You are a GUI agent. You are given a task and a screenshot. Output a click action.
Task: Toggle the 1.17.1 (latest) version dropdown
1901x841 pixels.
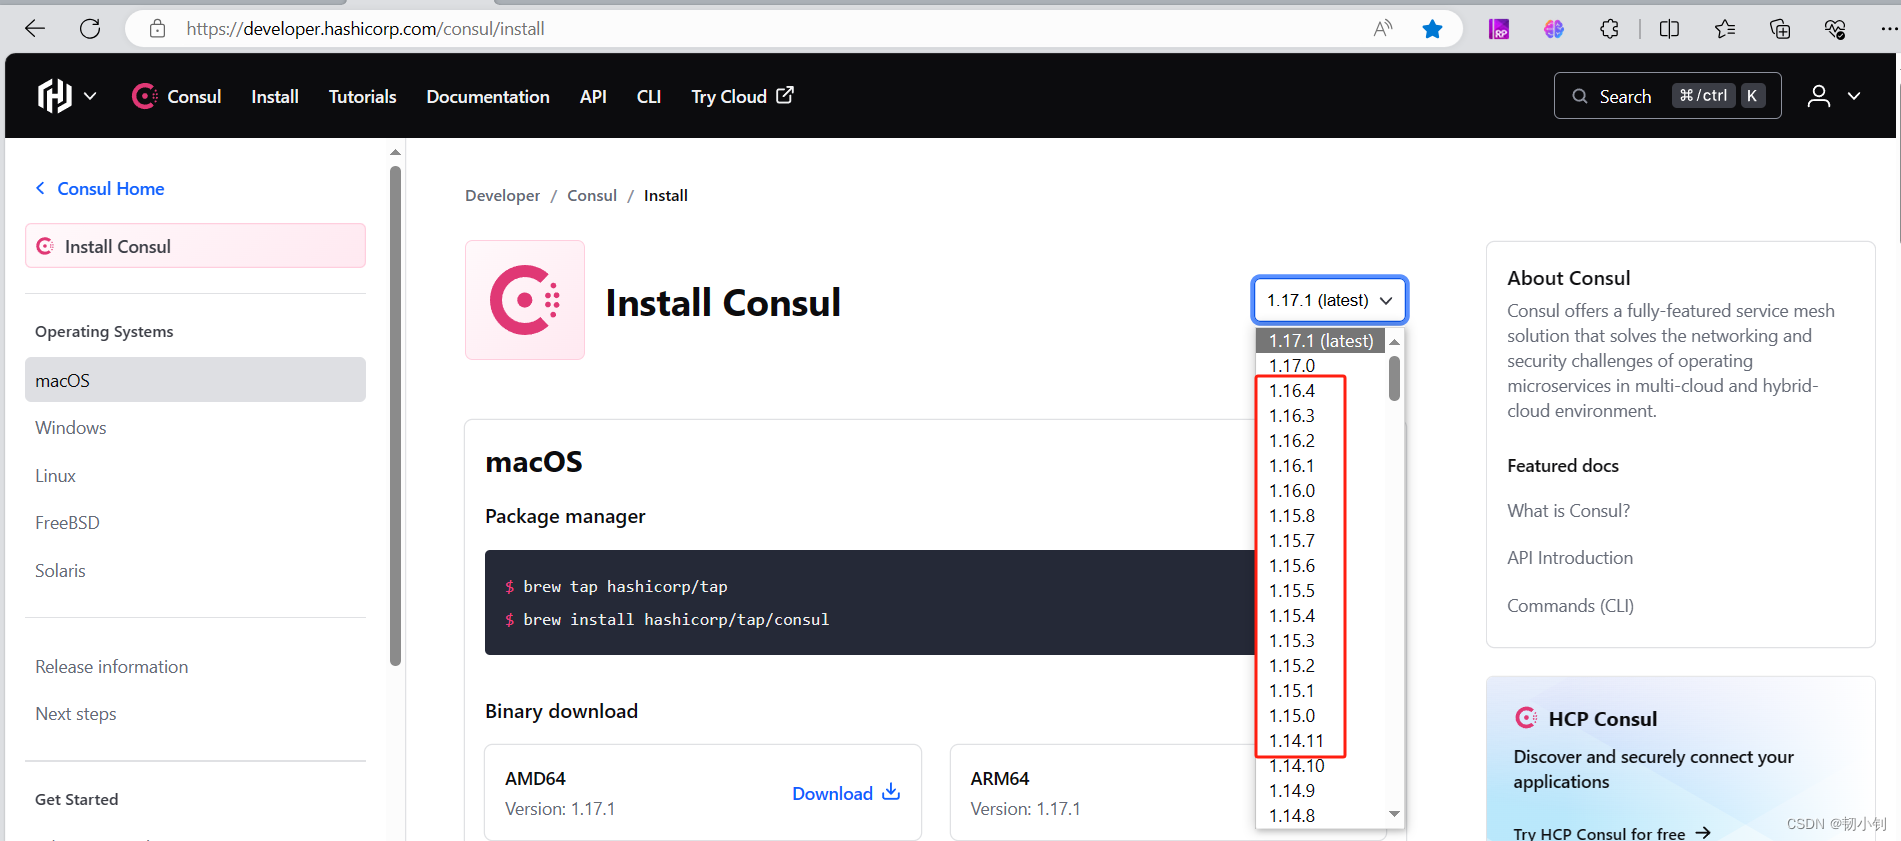[1330, 300]
